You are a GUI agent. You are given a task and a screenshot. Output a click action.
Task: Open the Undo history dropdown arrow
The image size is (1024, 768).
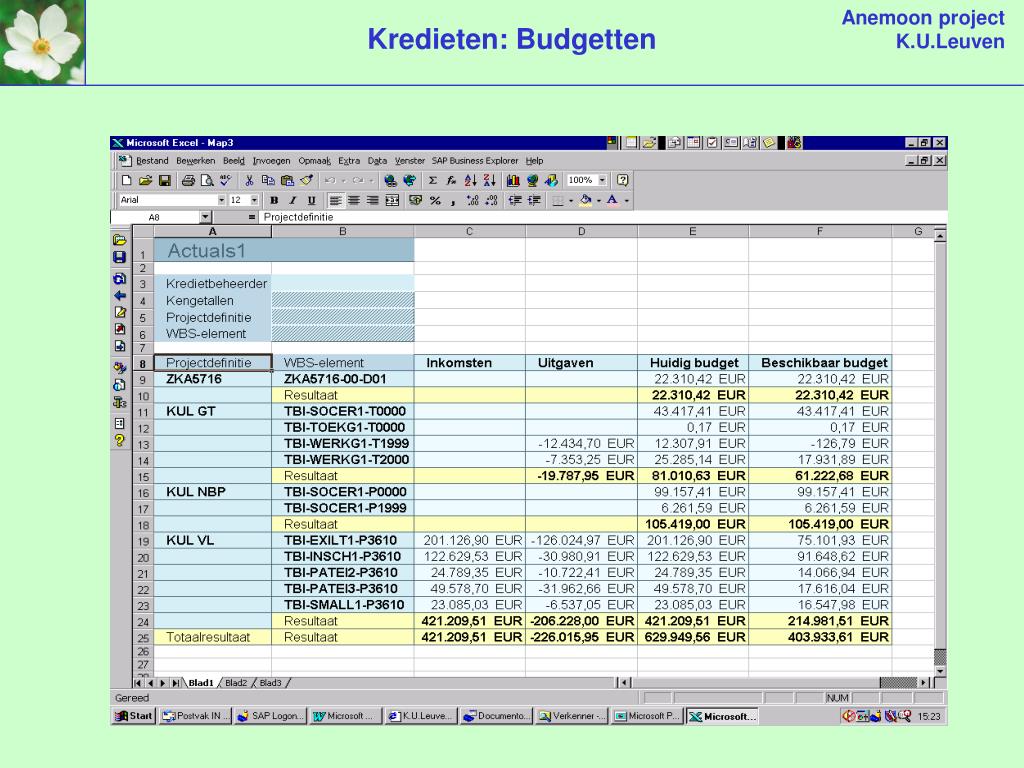point(344,180)
